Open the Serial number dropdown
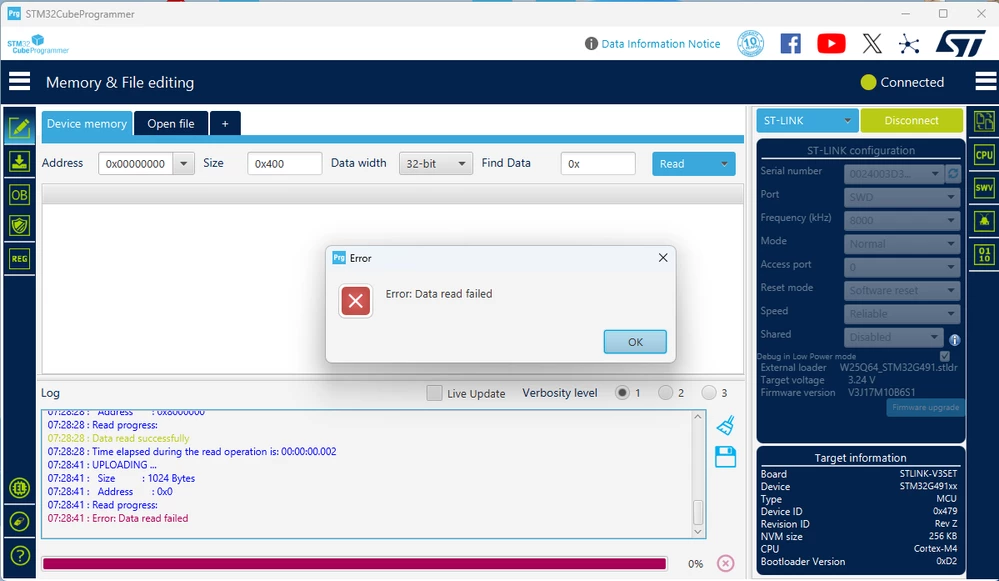The image size is (999, 581). [x=893, y=173]
